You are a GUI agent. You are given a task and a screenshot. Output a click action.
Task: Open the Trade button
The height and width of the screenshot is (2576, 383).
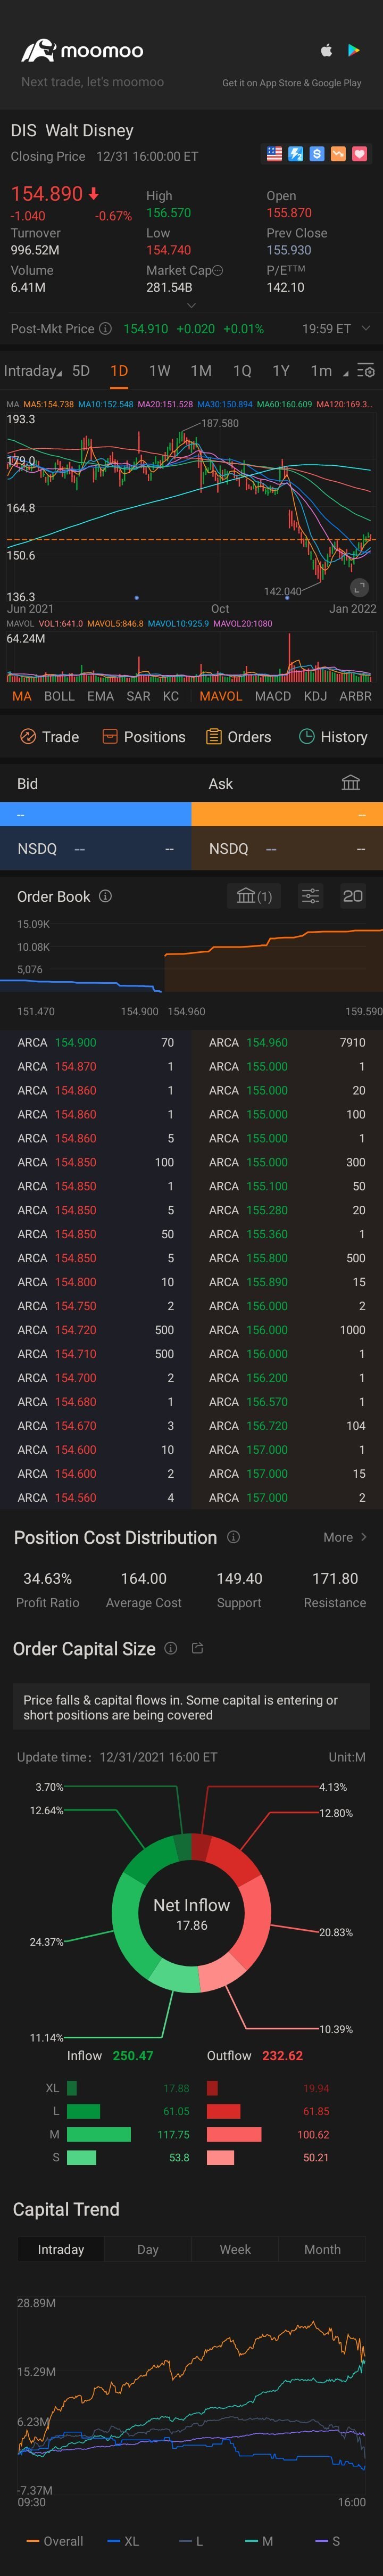click(x=50, y=737)
